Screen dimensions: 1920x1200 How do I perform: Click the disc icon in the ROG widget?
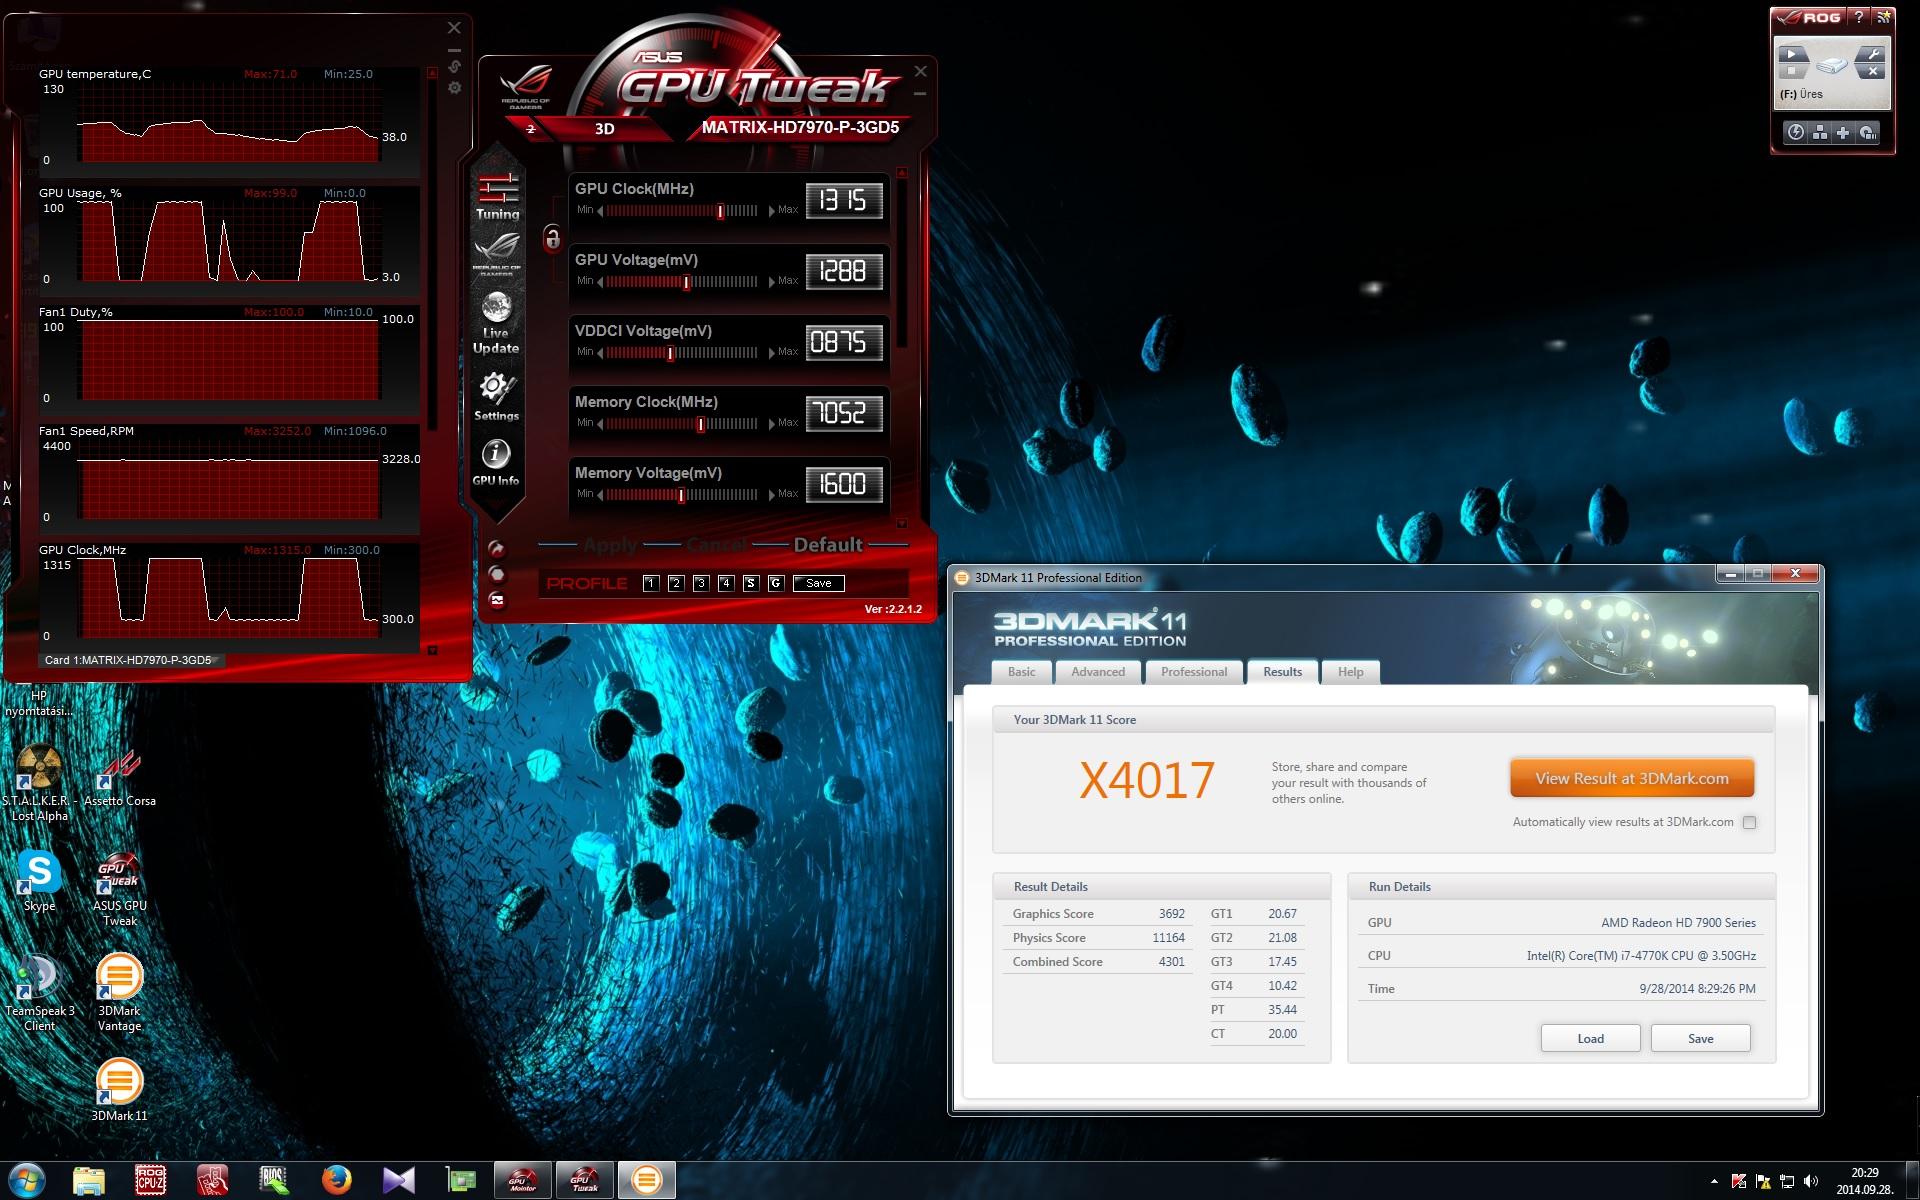coord(1867,132)
